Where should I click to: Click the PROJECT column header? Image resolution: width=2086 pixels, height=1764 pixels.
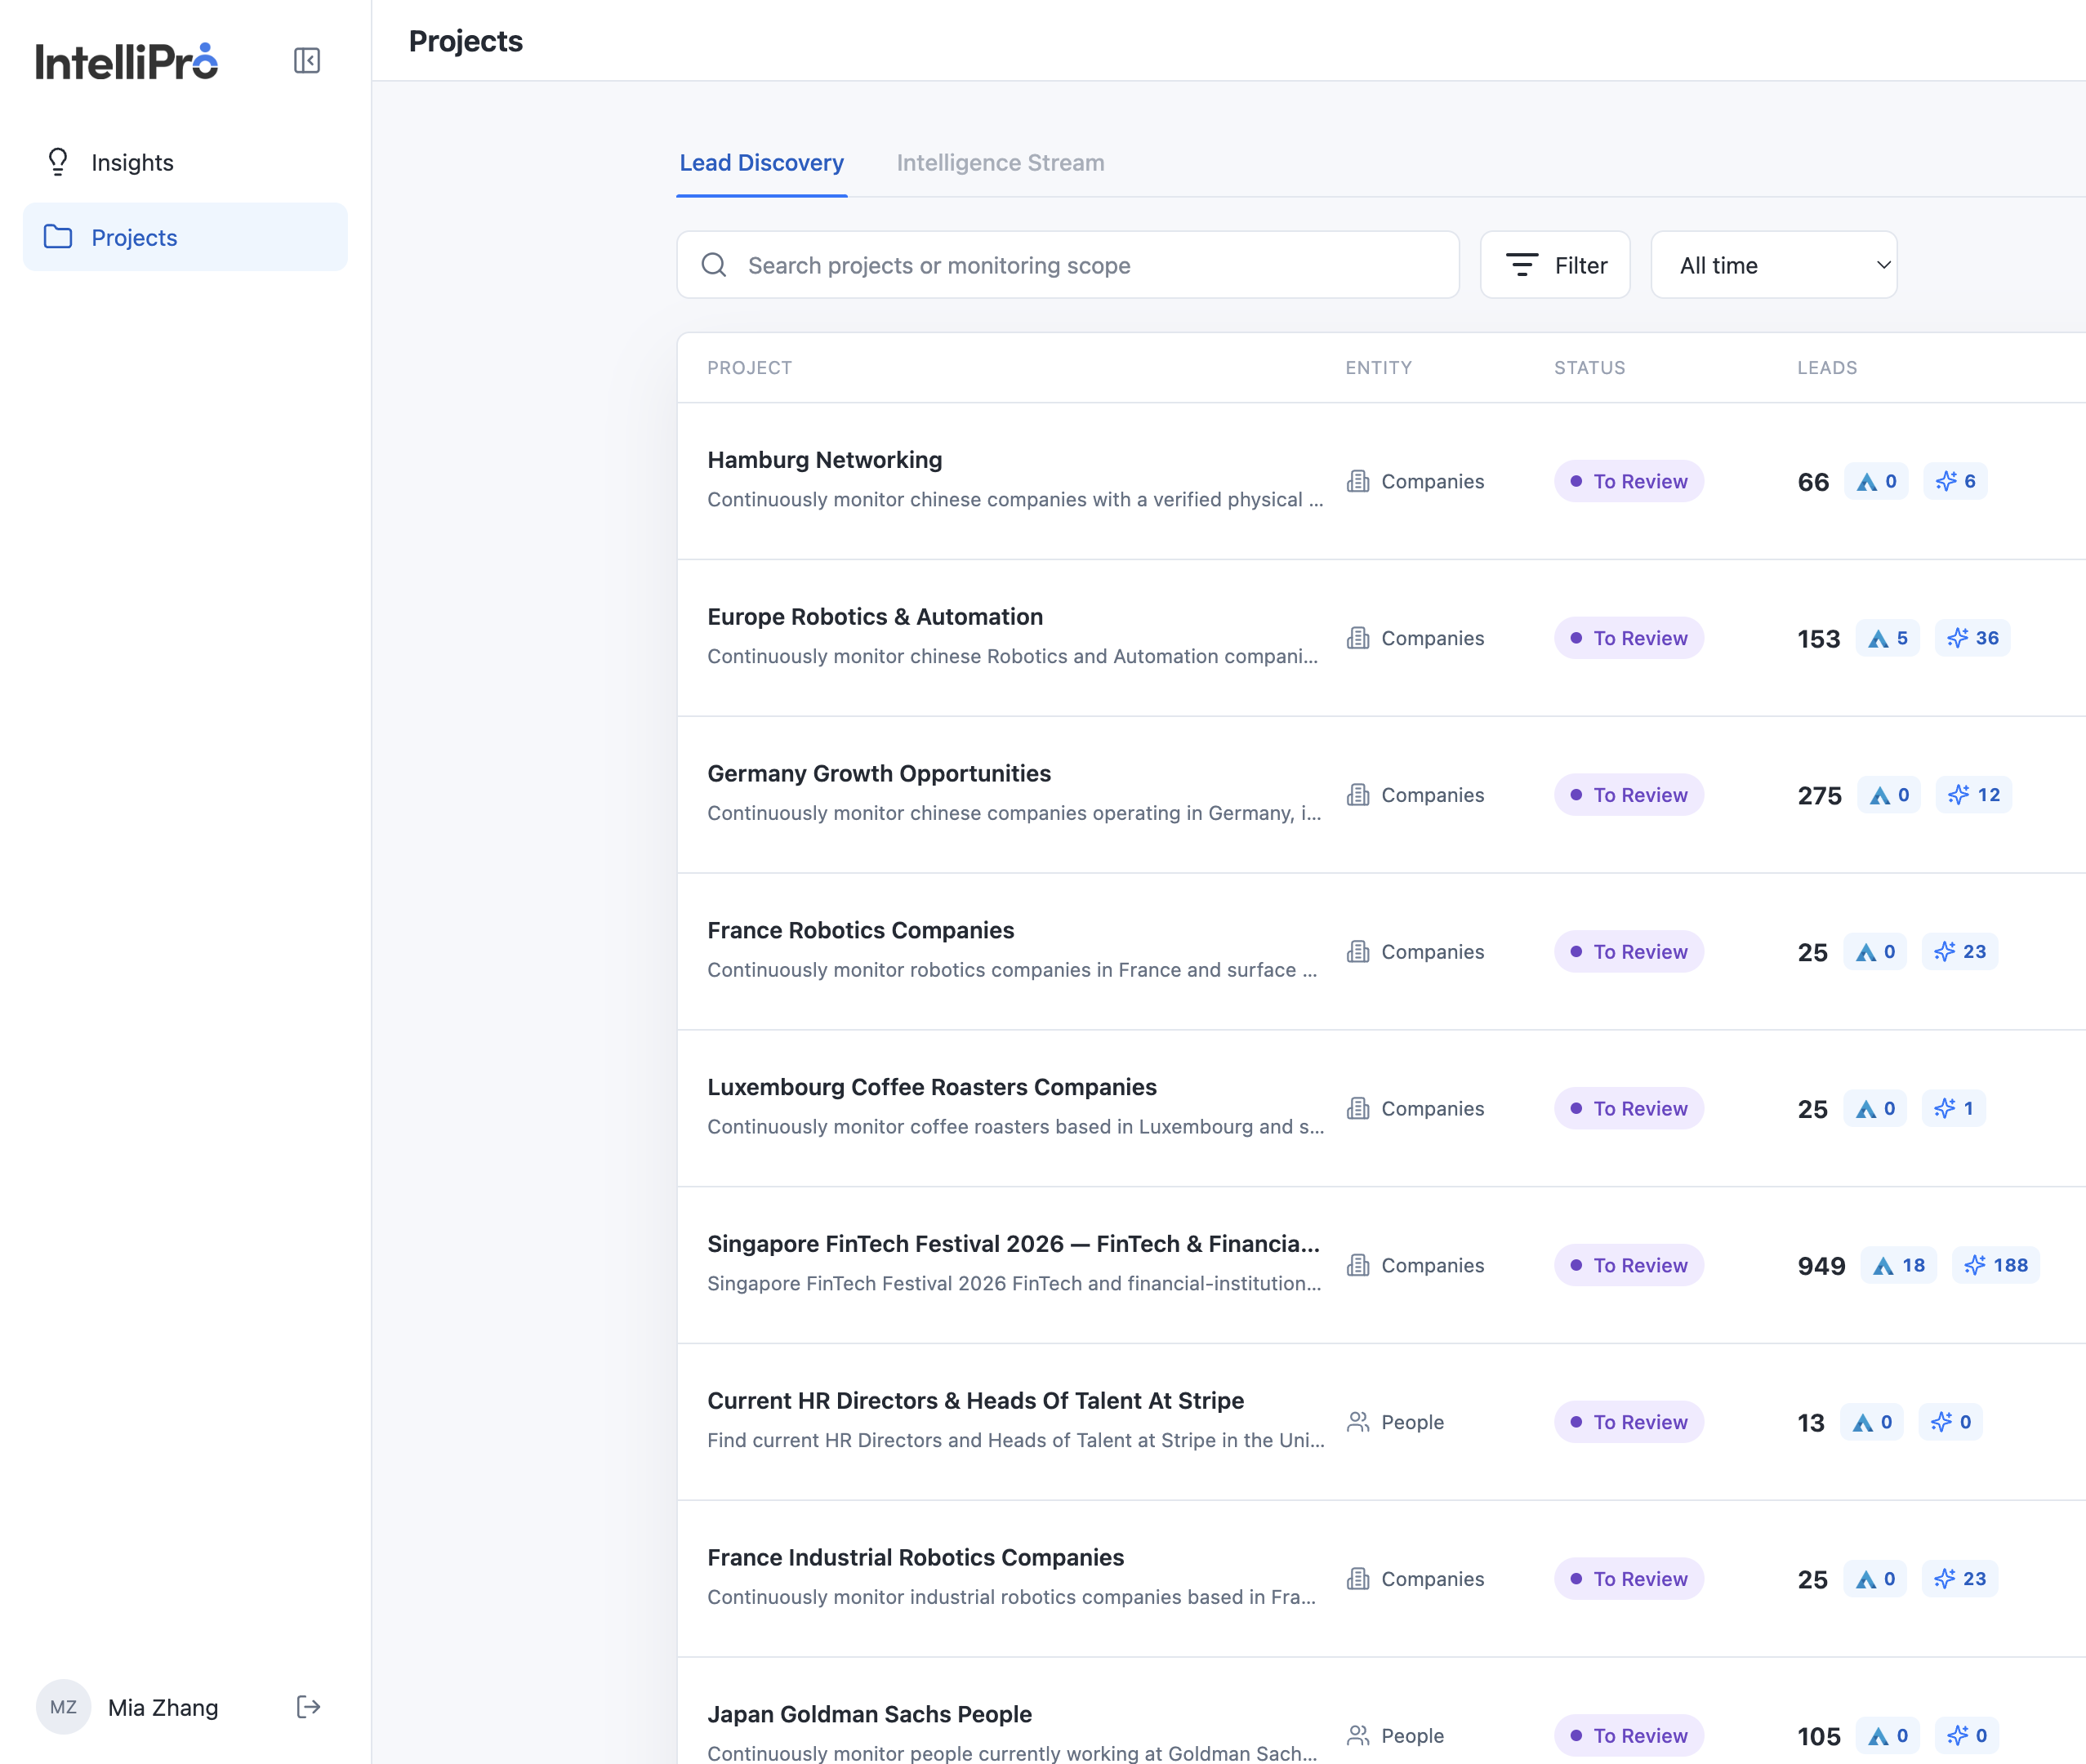(x=749, y=368)
